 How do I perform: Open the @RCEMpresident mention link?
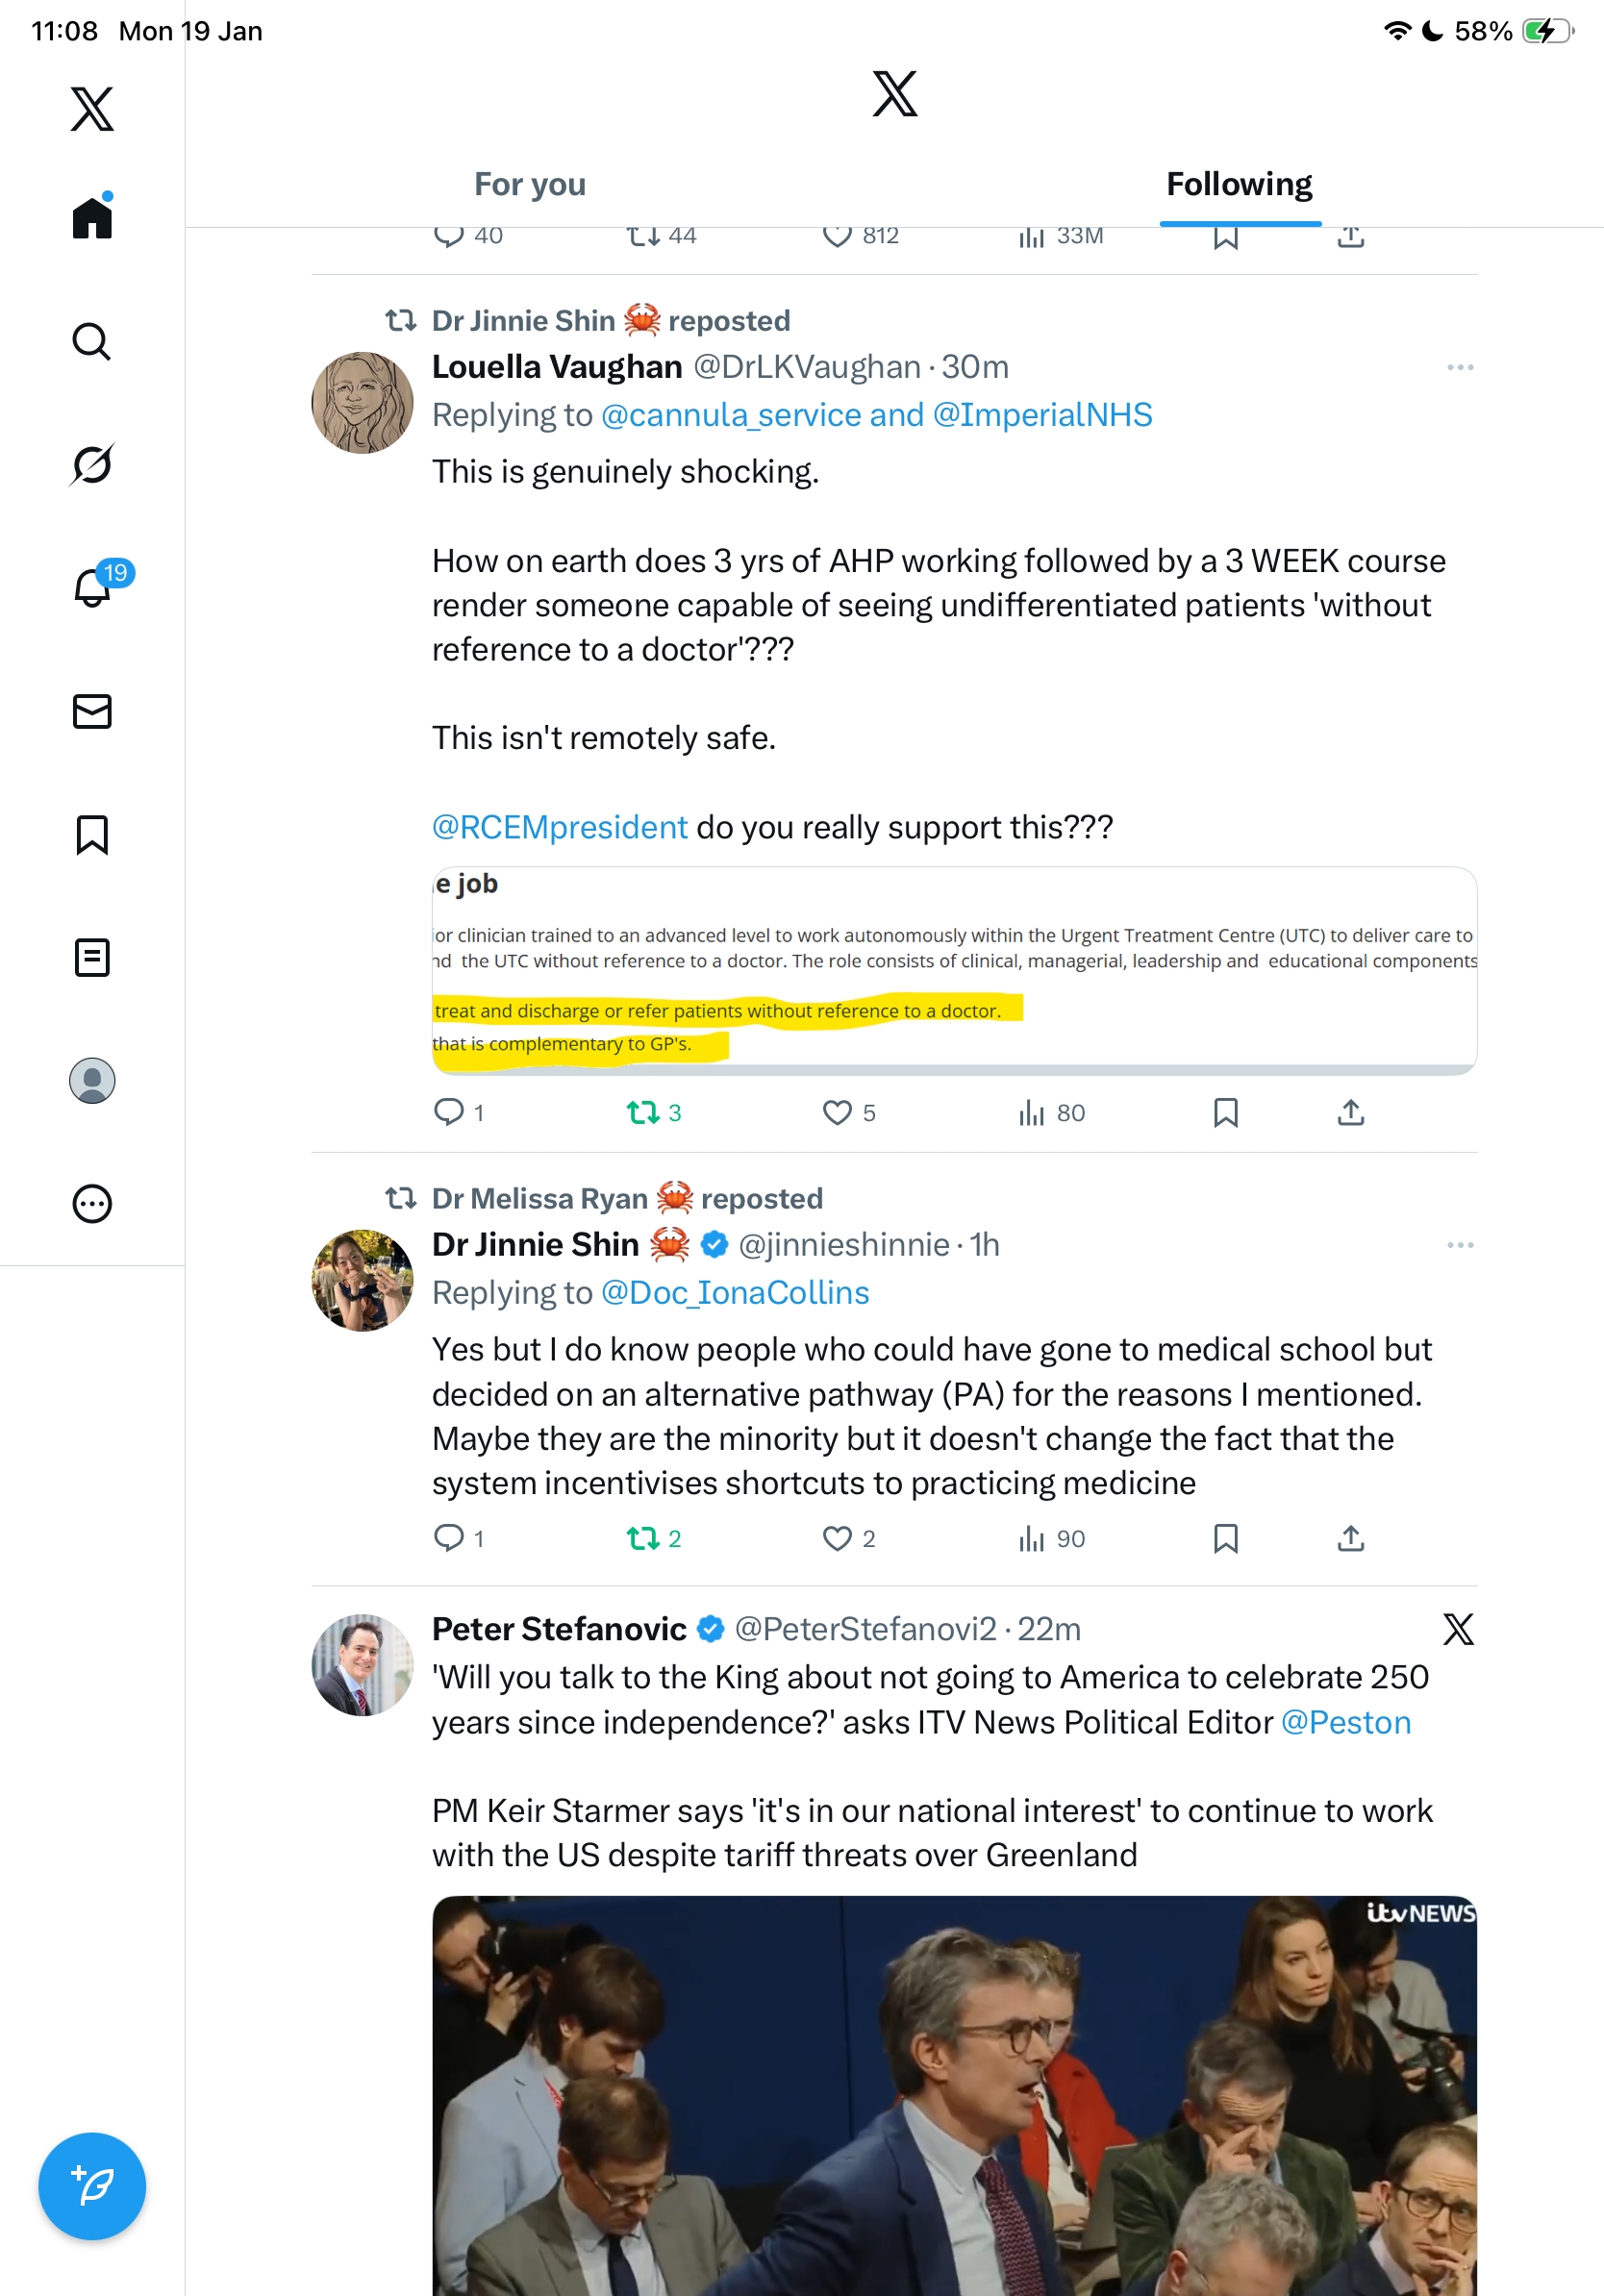(x=559, y=828)
